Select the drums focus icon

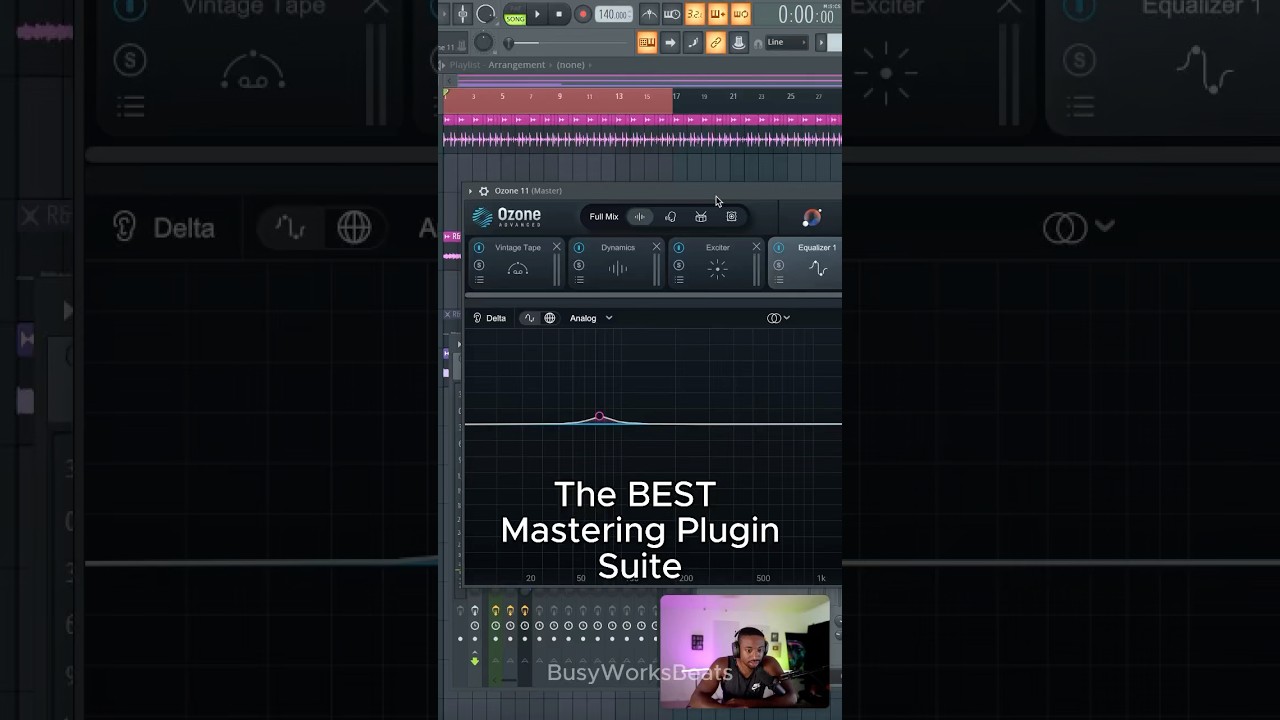click(701, 217)
